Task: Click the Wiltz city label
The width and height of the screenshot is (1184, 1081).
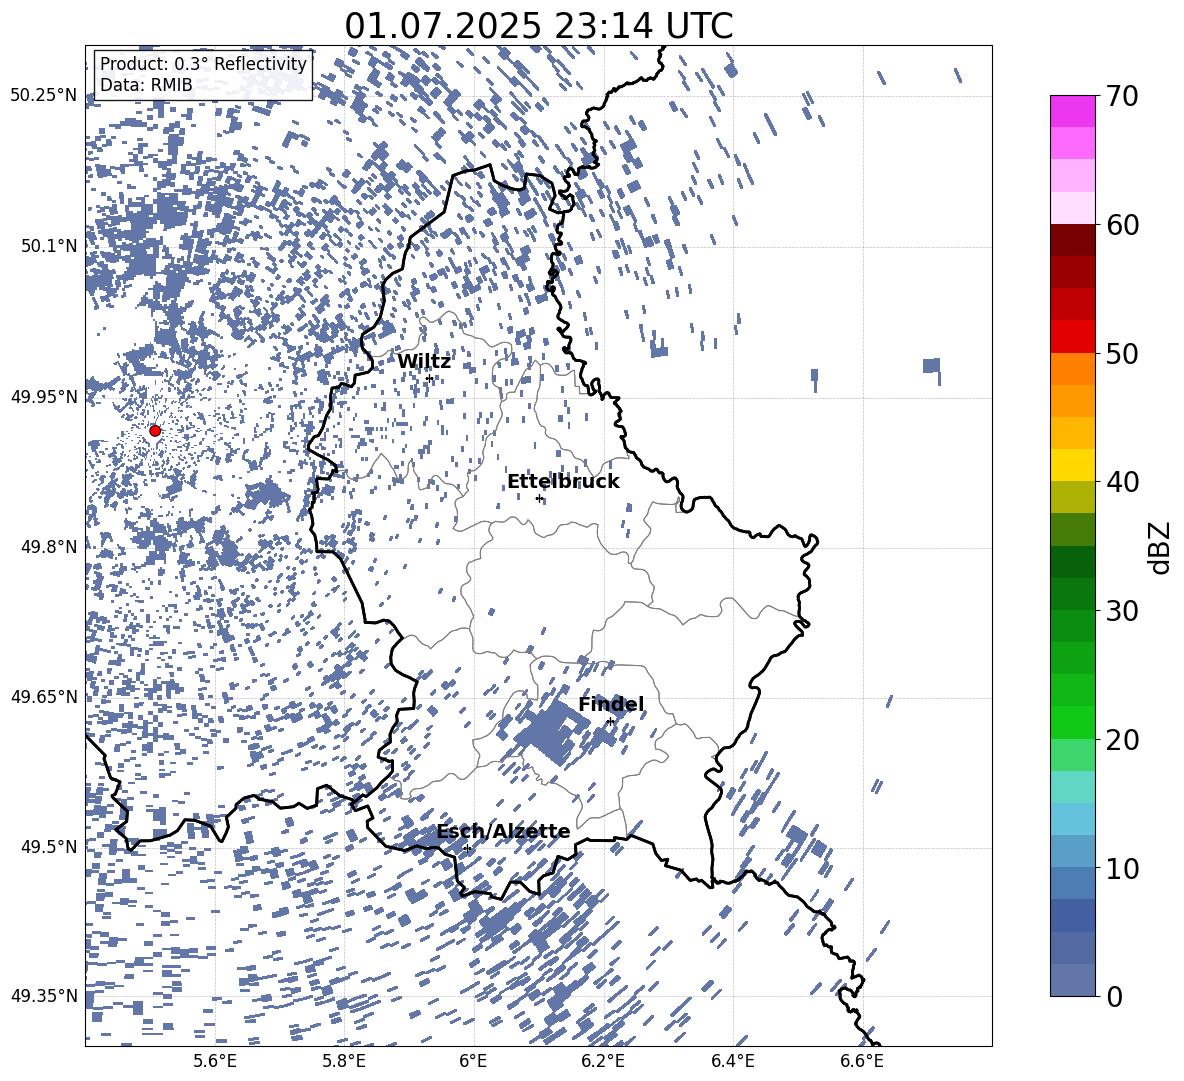Action: coord(424,362)
